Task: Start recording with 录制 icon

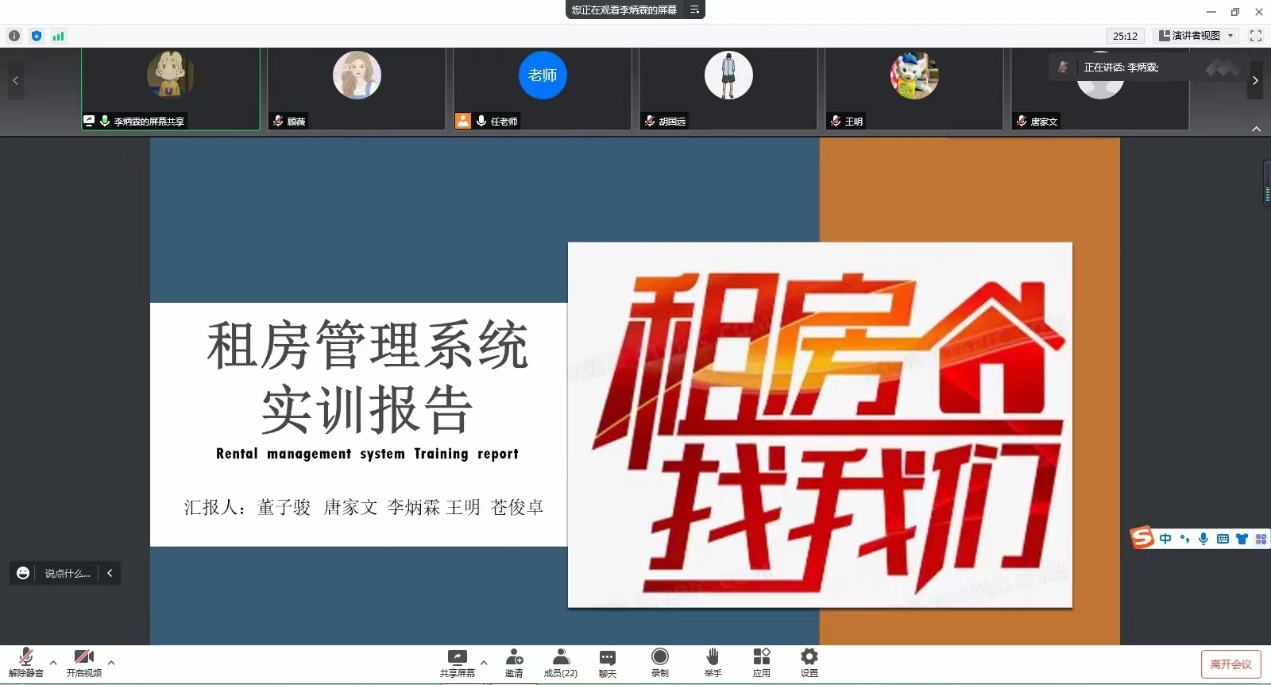Action: coord(660,661)
